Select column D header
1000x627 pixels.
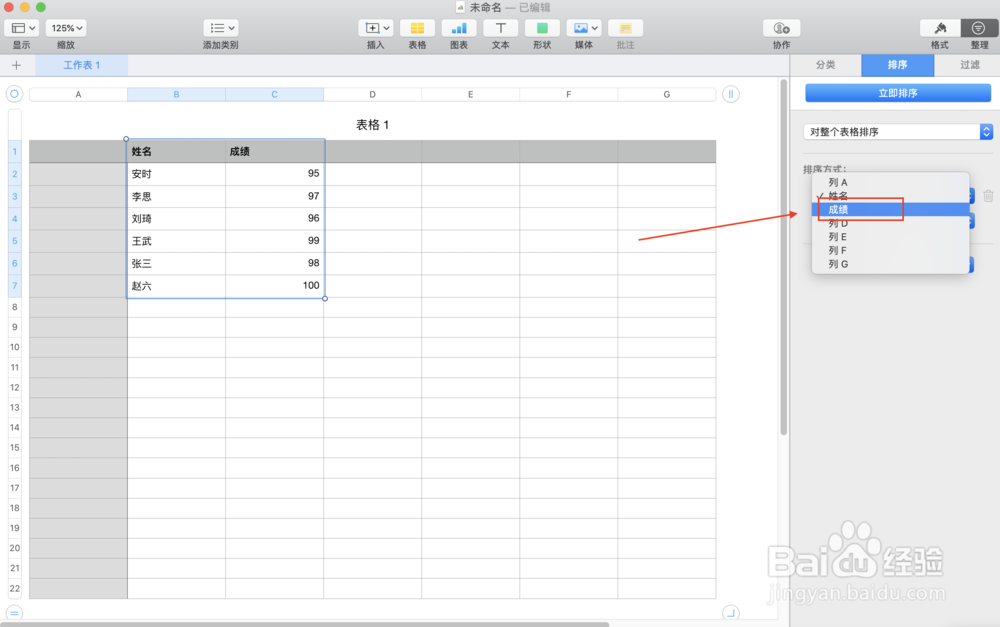point(372,94)
